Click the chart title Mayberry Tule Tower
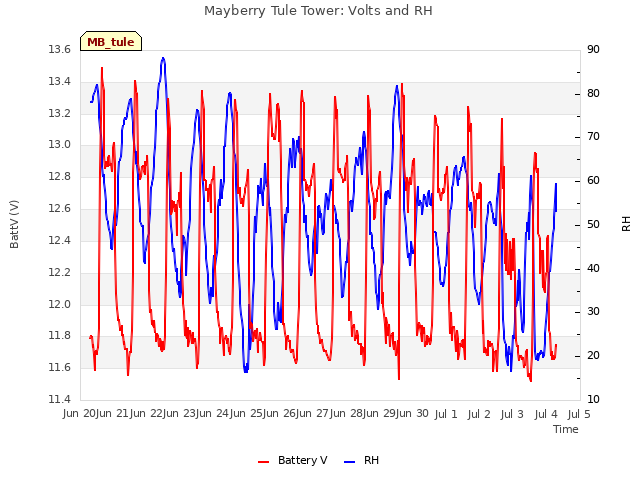 [318, 11]
